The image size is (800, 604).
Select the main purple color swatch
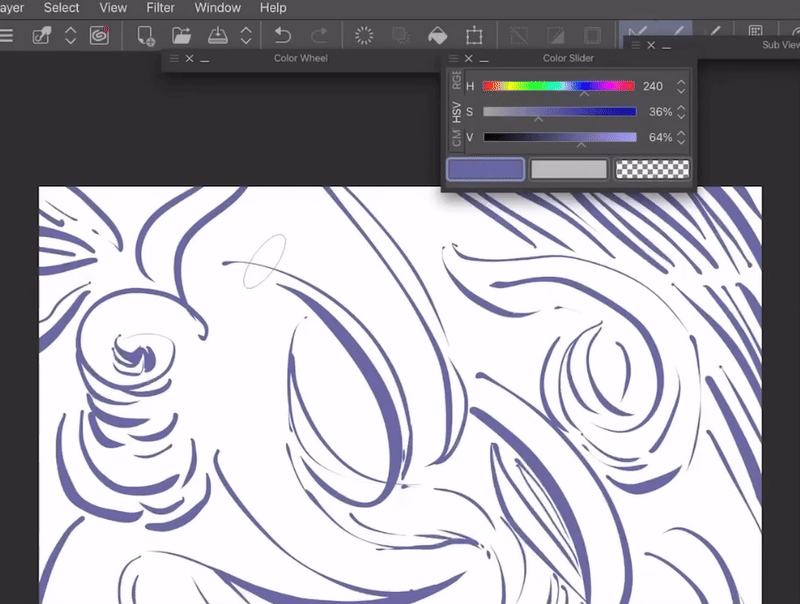(x=486, y=169)
